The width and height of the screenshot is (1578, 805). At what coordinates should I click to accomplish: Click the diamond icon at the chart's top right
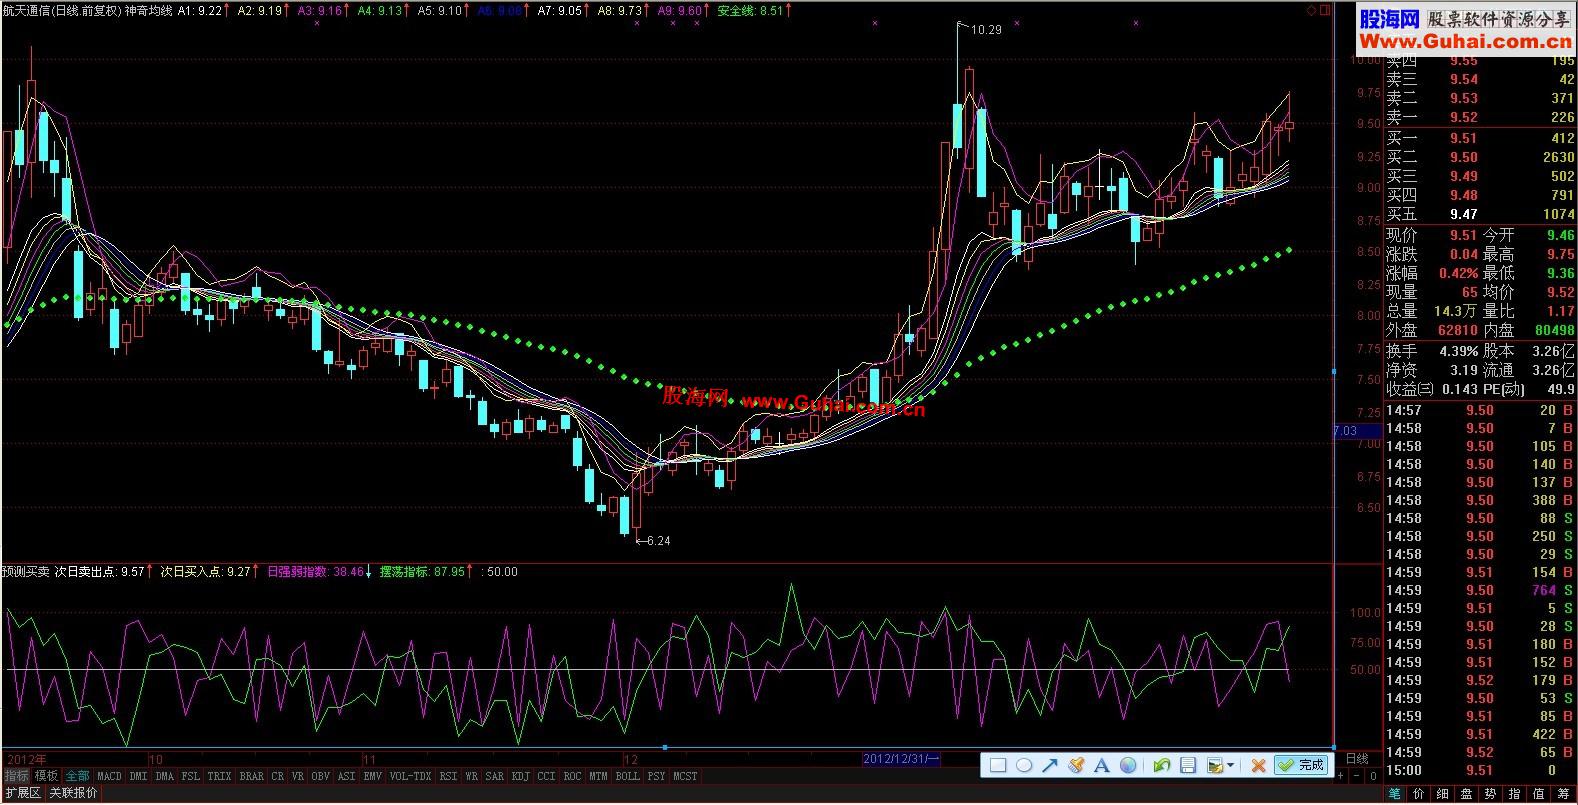[1312, 10]
